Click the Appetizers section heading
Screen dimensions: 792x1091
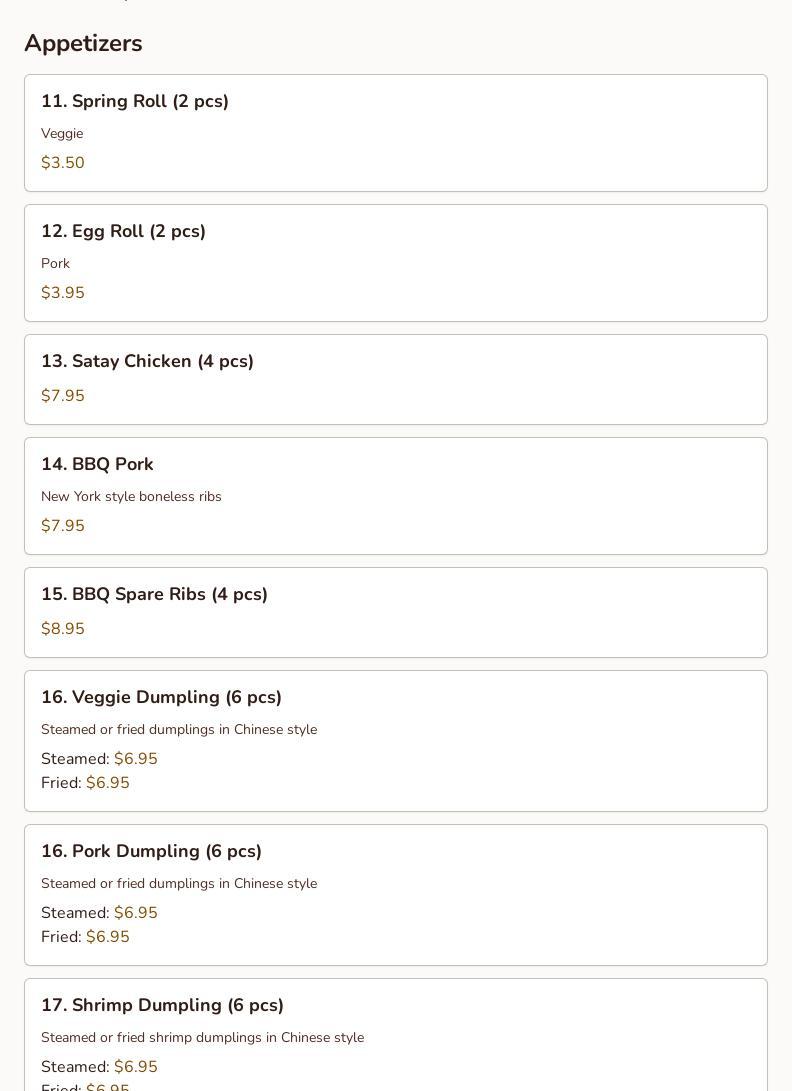84,43
